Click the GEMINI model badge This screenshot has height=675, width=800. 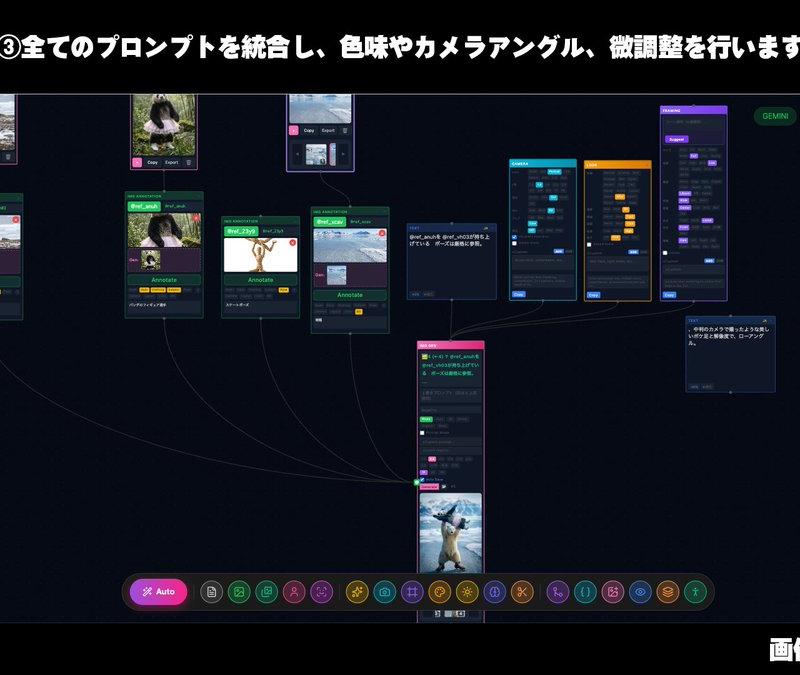(775, 116)
